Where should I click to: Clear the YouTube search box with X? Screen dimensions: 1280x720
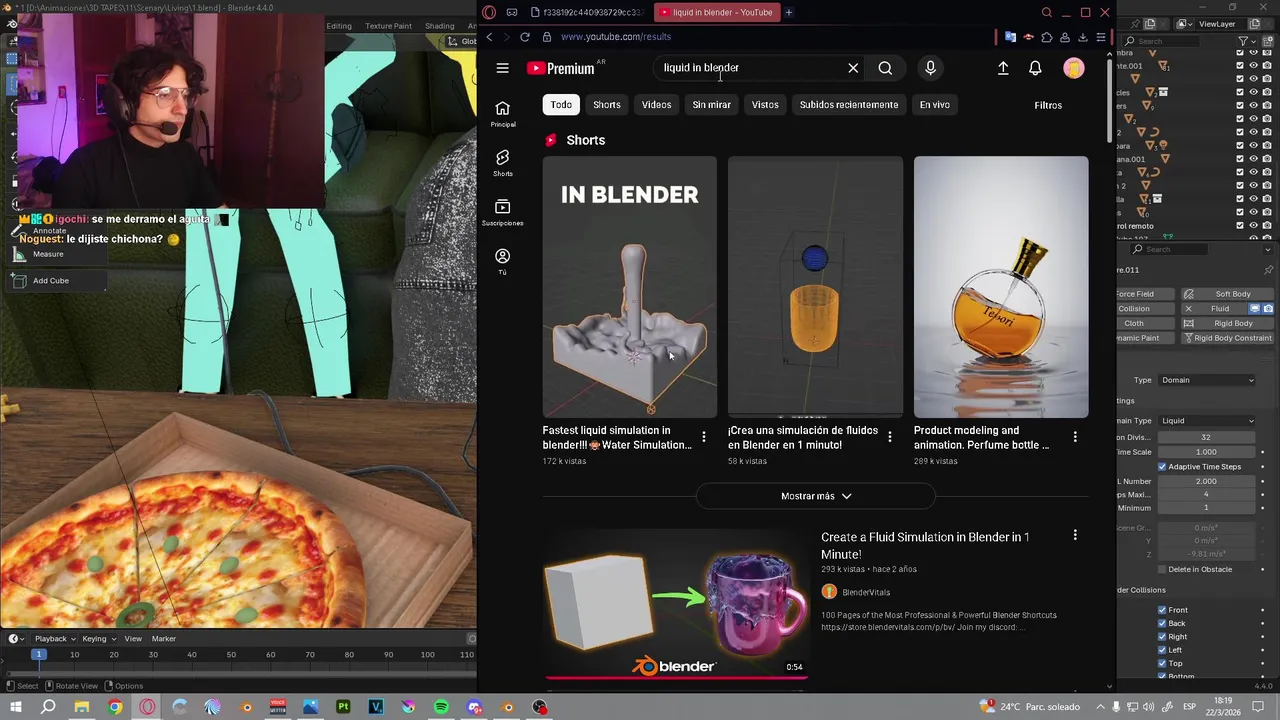[853, 68]
